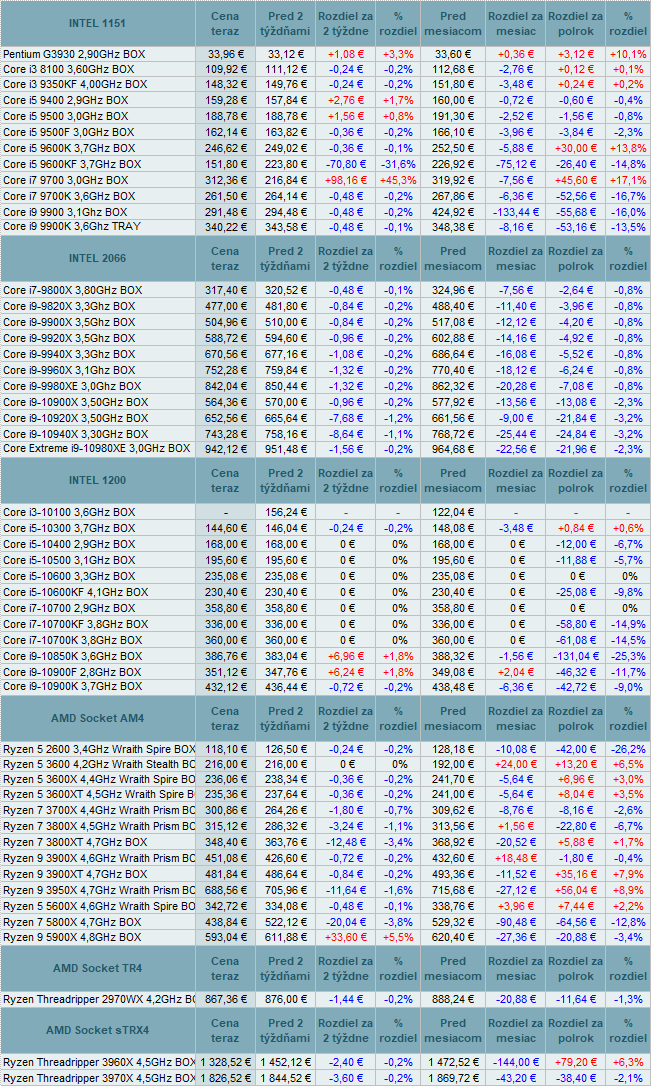Select Core i5 9600K 3,7GHz BOX
651x1086 pixels.
[x=69, y=148]
